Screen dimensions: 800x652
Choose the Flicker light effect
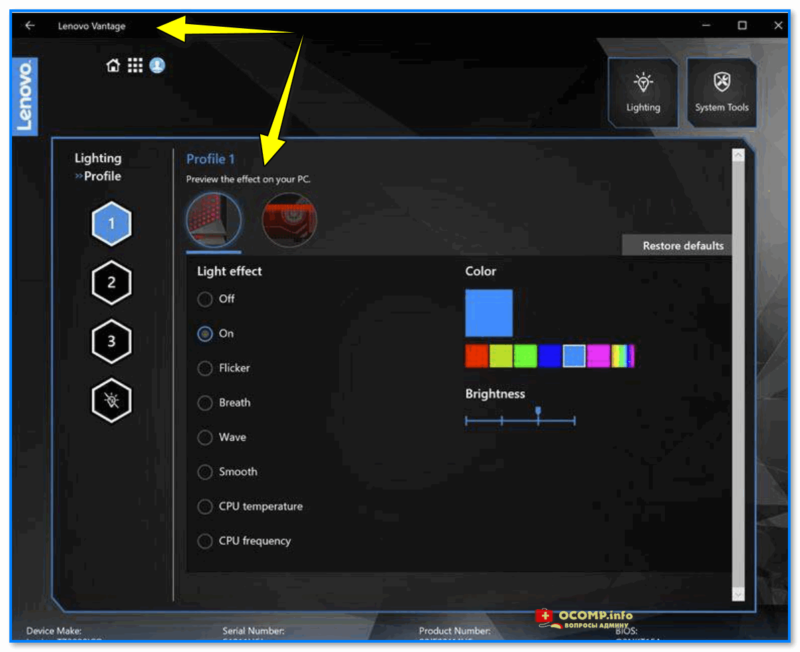coord(205,368)
